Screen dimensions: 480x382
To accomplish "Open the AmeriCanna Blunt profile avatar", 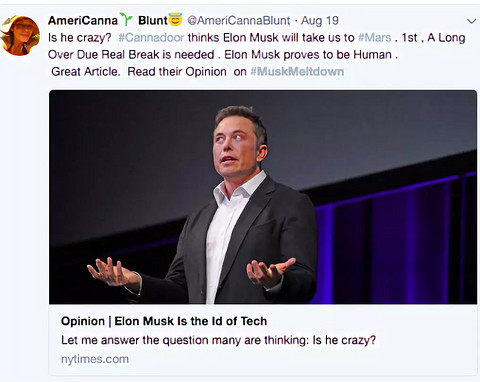I will [x=21, y=35].
